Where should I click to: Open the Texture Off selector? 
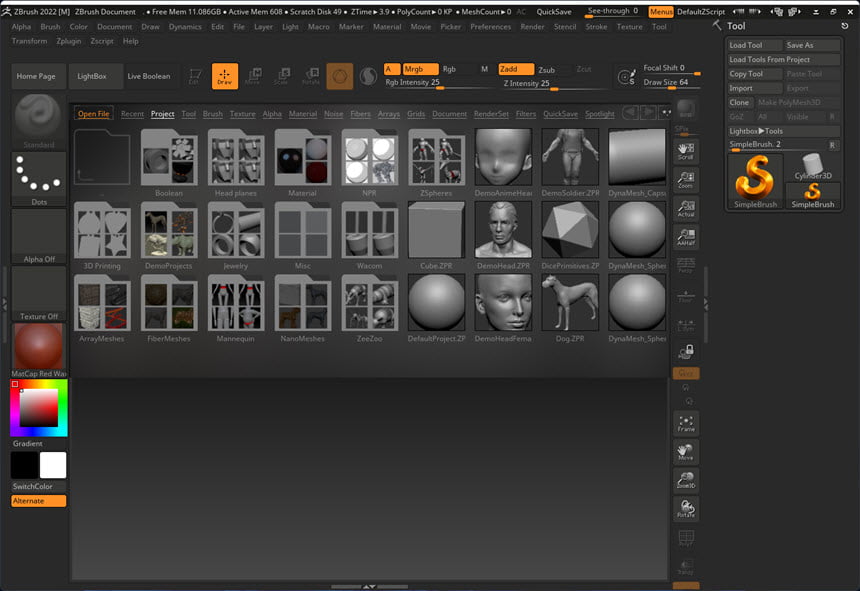[x=38, y=294]
